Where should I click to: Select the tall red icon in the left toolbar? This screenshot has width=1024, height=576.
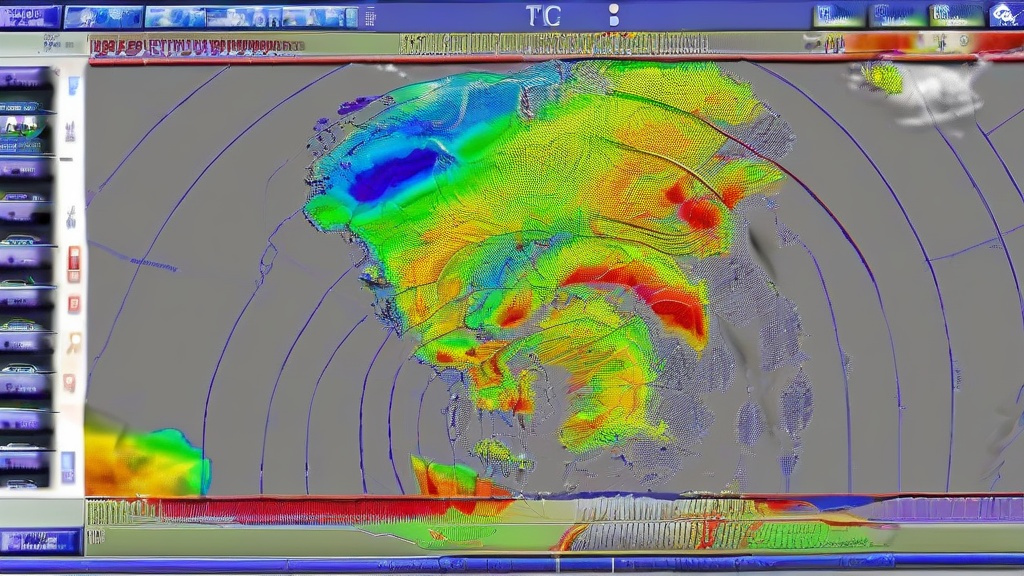tap(73, 263)
